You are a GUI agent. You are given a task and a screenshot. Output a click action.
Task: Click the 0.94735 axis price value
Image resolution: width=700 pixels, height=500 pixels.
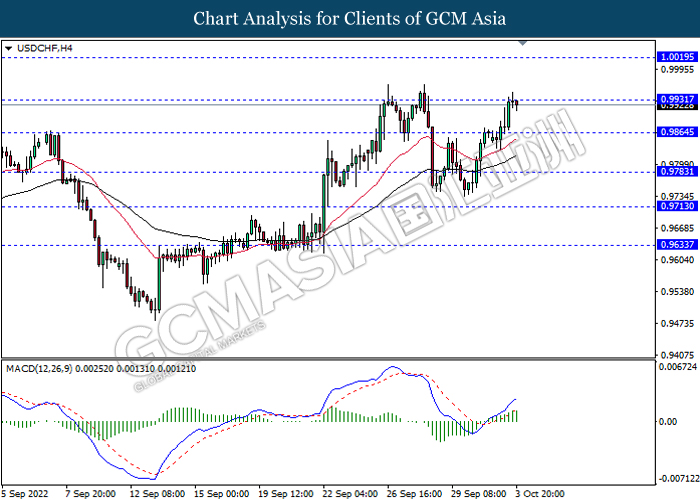point(677,323)
